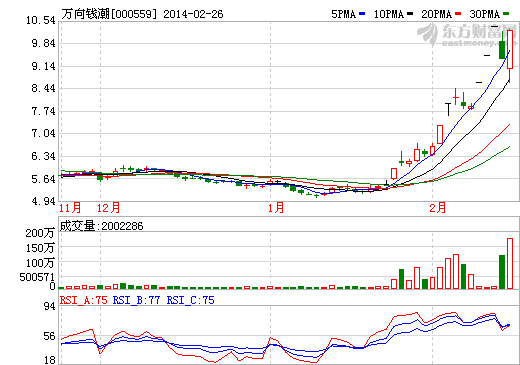
Task: Click the 8.44 price axis label
Action: coord(43,88)
